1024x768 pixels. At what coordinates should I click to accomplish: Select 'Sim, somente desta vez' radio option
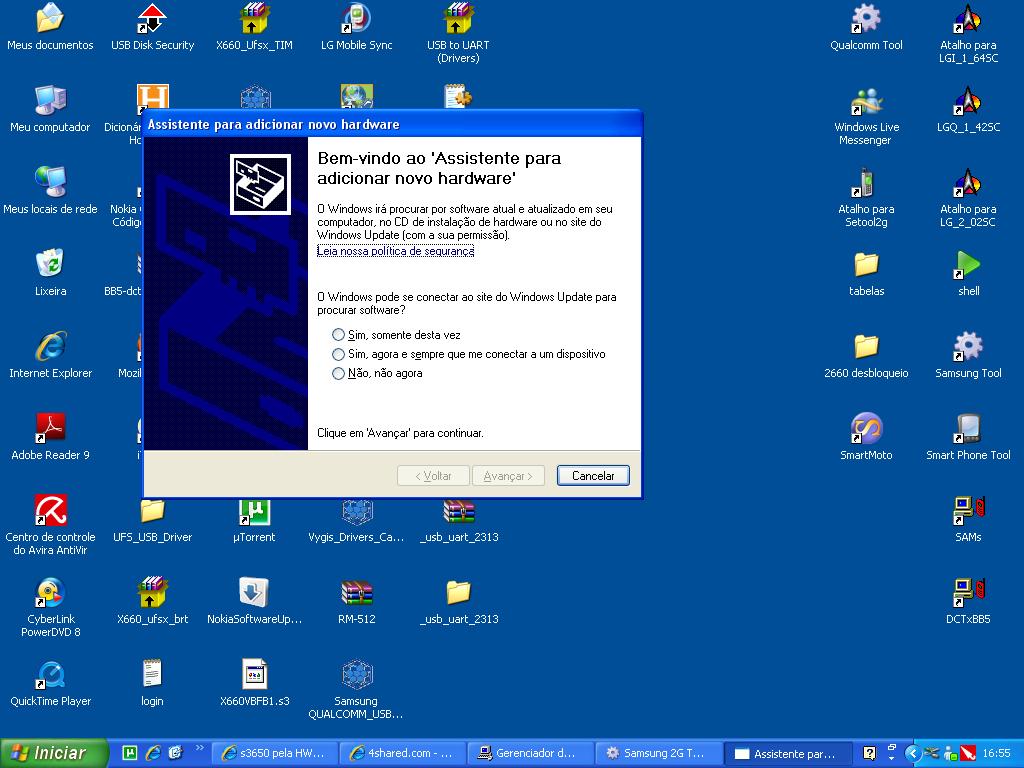pyautogui.click(x=338, y=335)
